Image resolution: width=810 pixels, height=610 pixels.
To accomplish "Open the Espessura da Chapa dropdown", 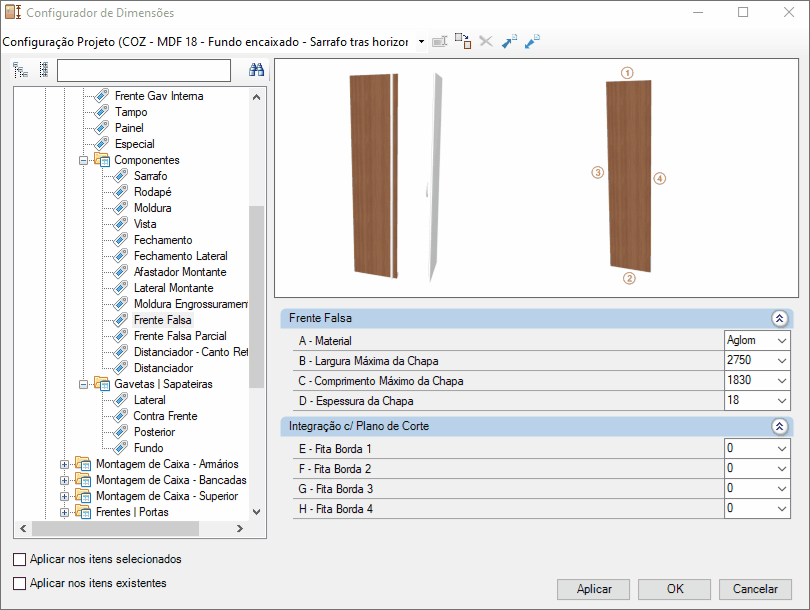I will (x=781, y=401).
